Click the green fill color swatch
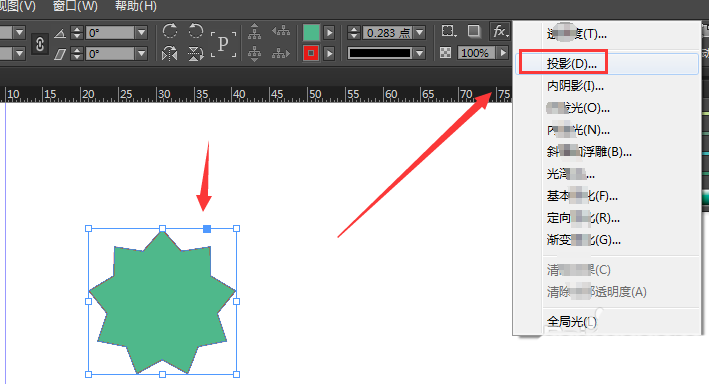The width and height of the screenshot is (709, 384). [311, 33]
